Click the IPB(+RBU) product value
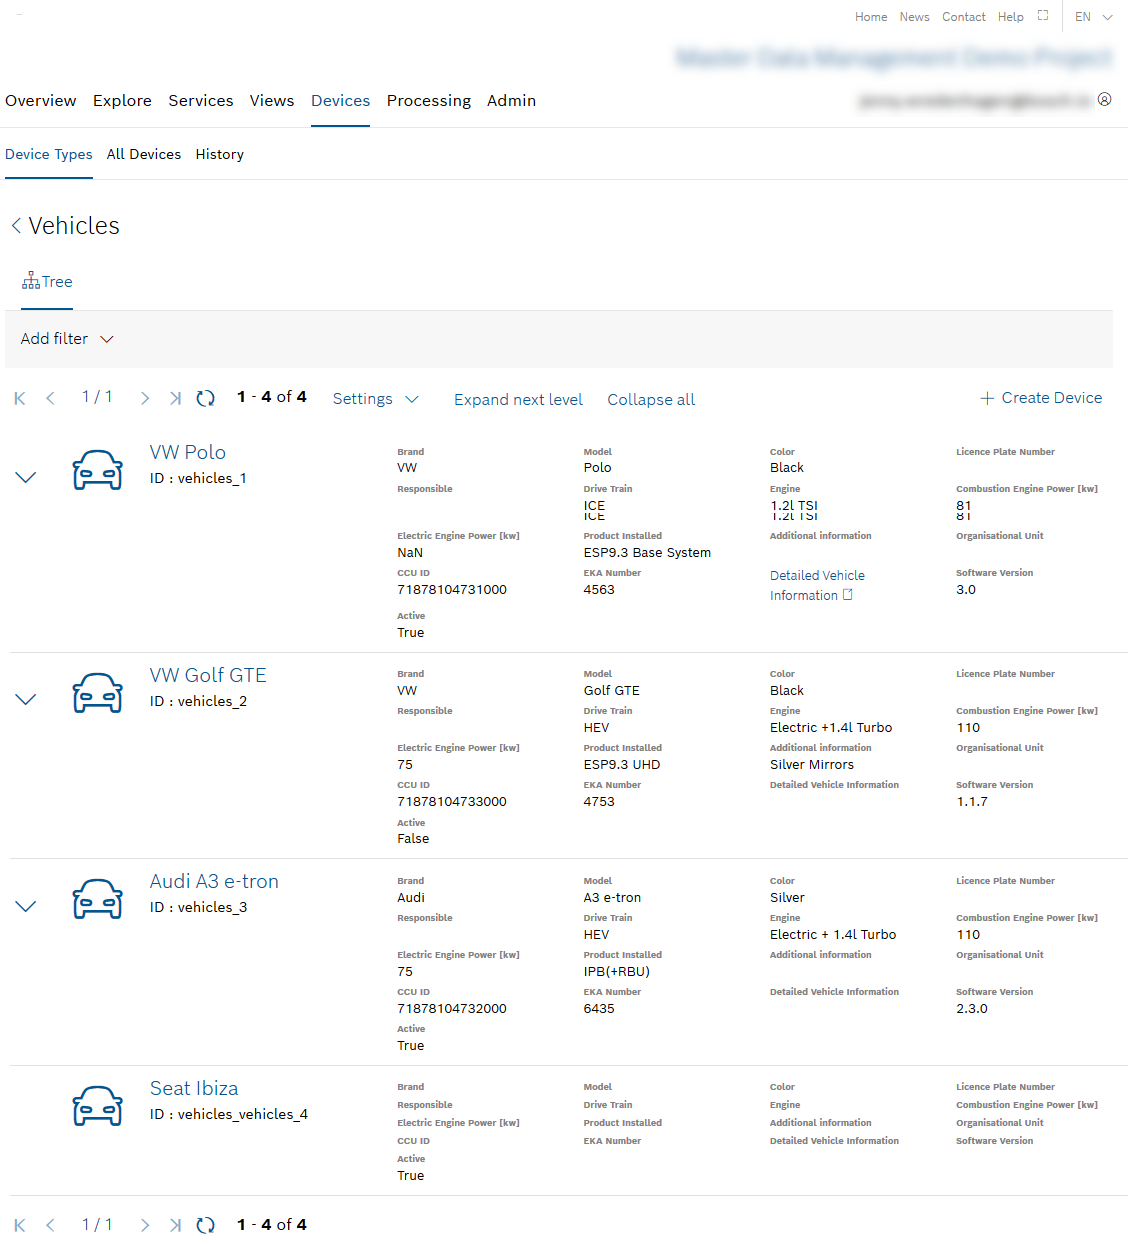 point(617,972)
